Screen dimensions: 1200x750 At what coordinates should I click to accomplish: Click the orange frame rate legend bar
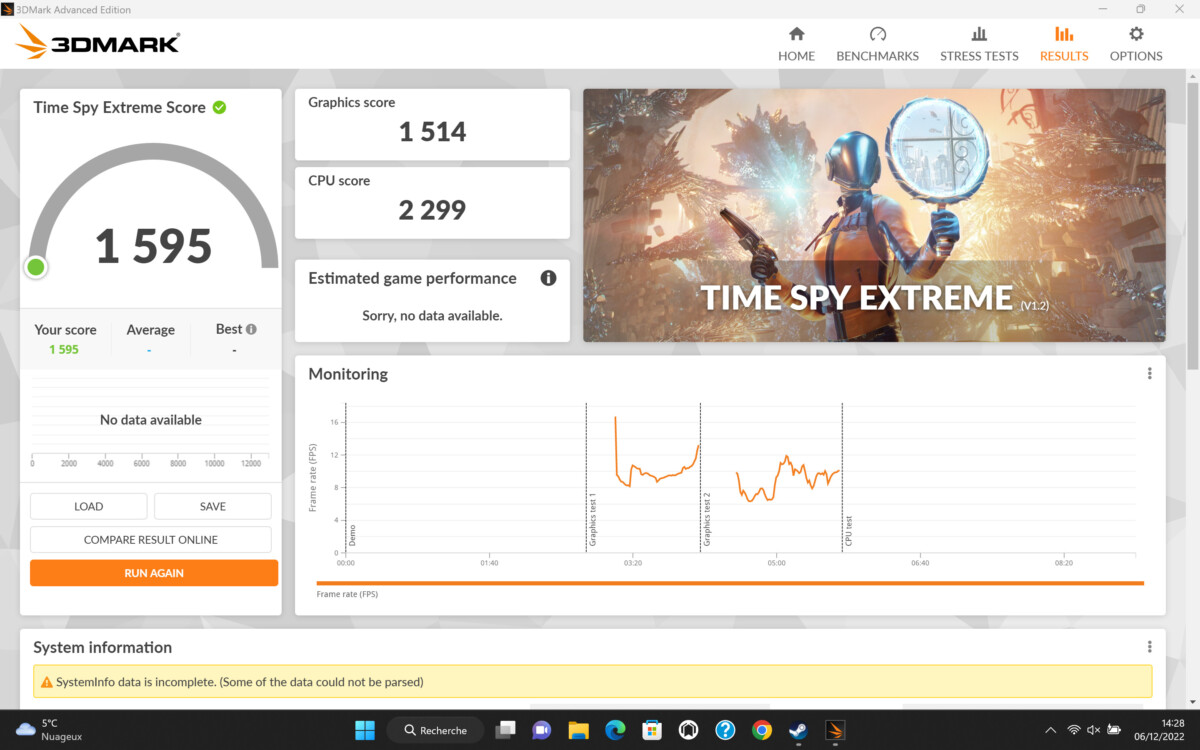730,583
